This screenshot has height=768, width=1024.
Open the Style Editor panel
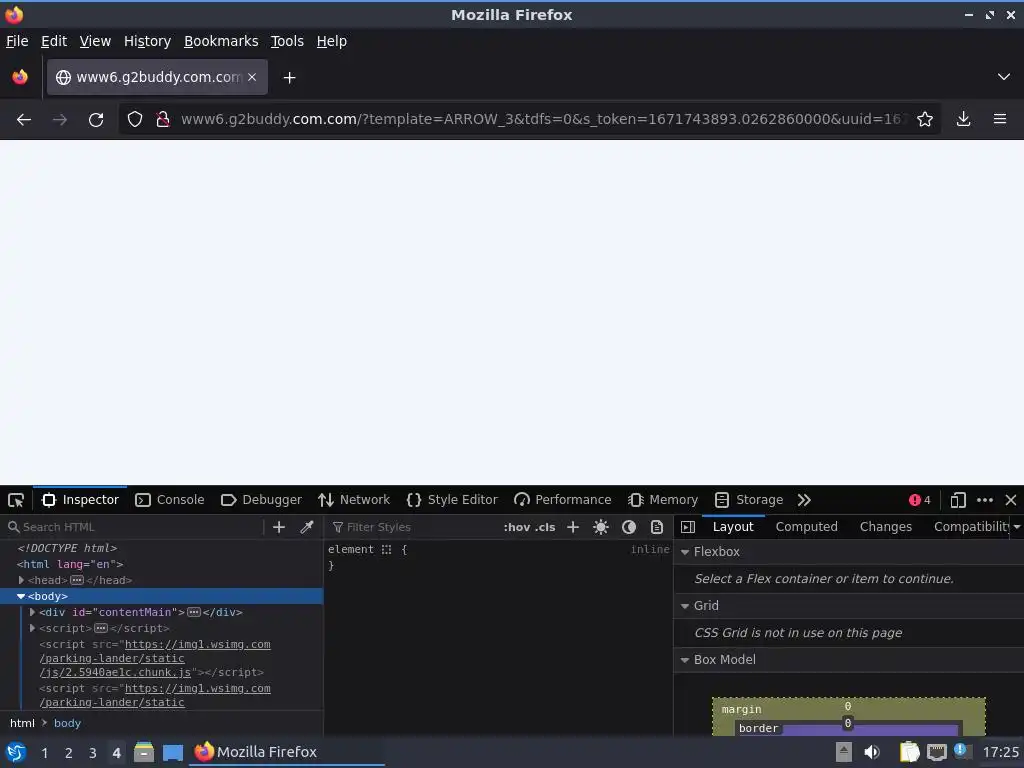coord(452,500)
